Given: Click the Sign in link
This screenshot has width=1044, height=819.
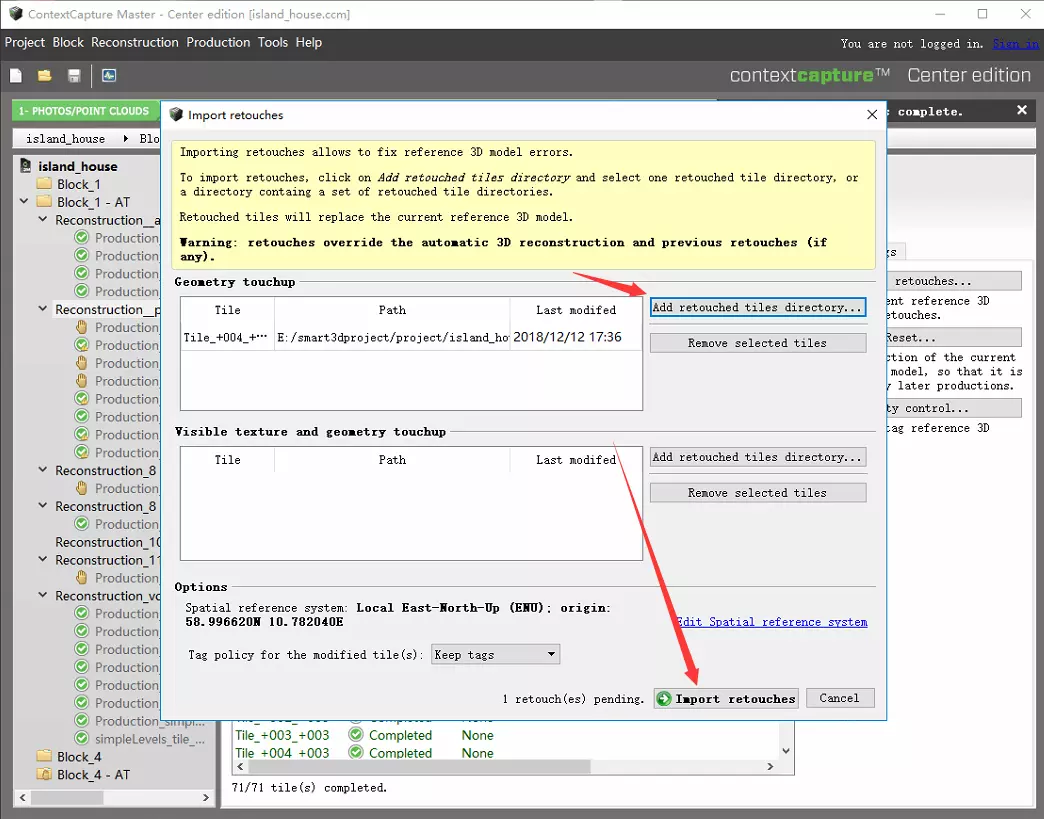Looking at the screenshot, I should (1015, 44).
